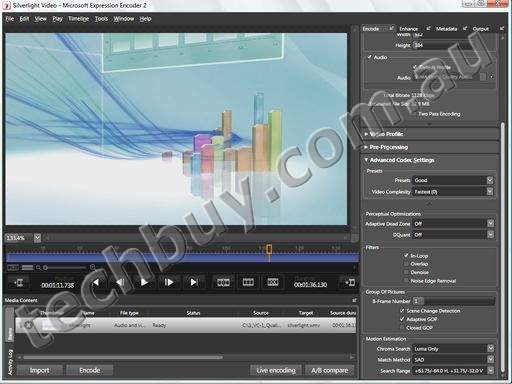
Task: Set the mark-in point icon
Action: pyautogui.click(x=18, y=283)
